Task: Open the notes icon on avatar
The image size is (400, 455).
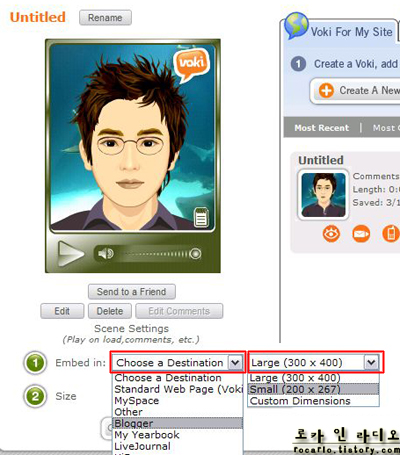Action: click(x=201, y=217)
